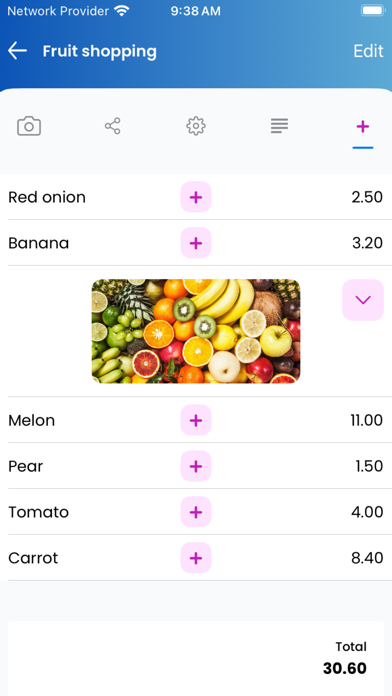Viewport: 392px width, 696px height.
Task: Tap the Wi-Fi status icon
Action: point(121,11)
